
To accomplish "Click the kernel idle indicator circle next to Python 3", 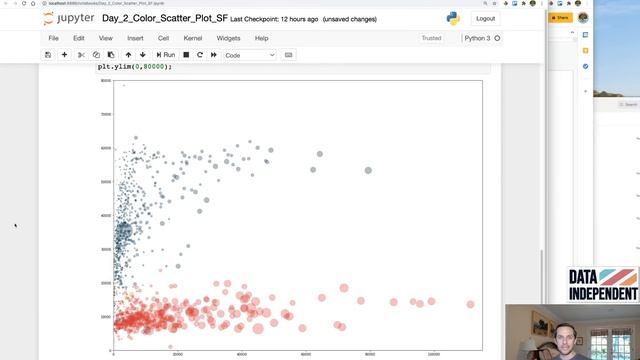I will (x=497, y=38).
